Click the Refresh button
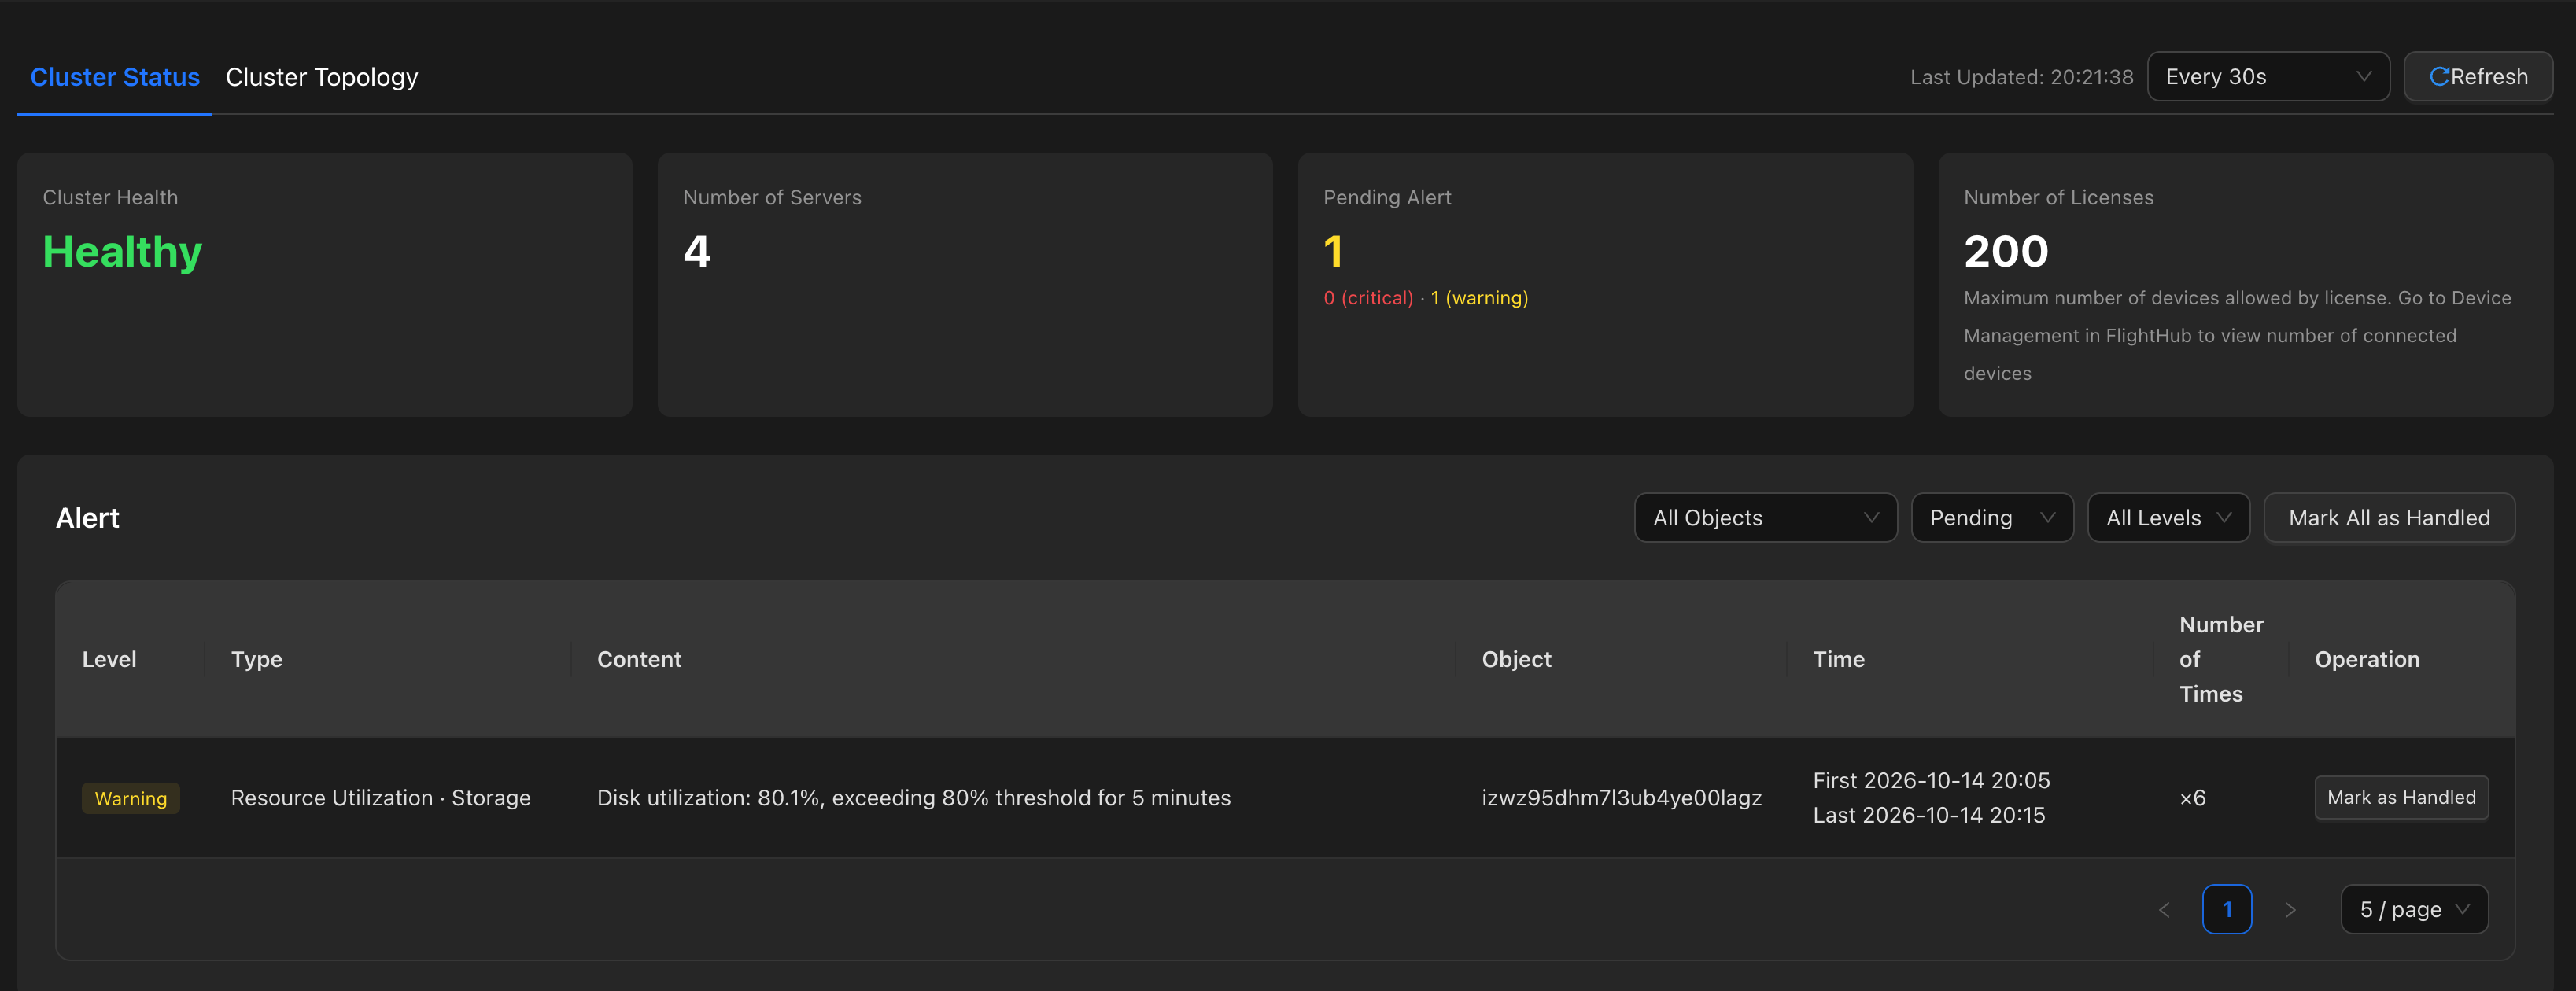The width and height of the screenshot is (2576, 991). (x=2478, y=77)
